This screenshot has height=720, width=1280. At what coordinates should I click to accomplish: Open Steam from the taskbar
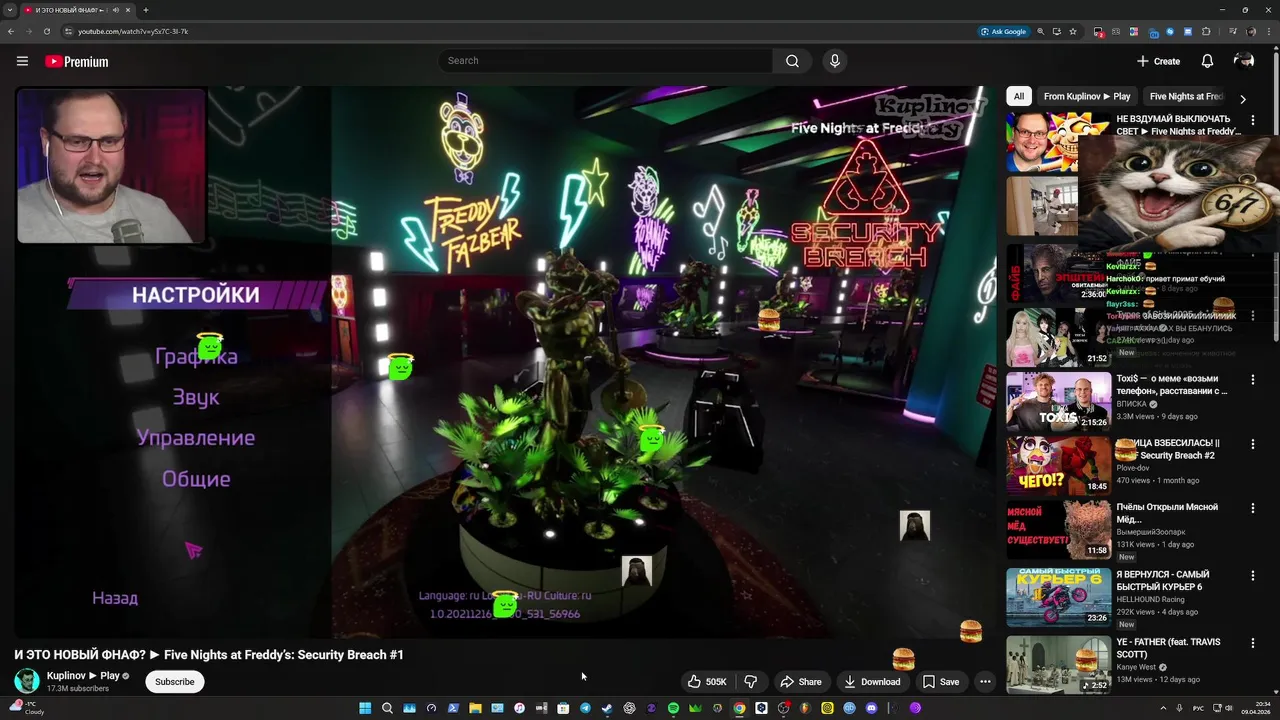[607, 708]
